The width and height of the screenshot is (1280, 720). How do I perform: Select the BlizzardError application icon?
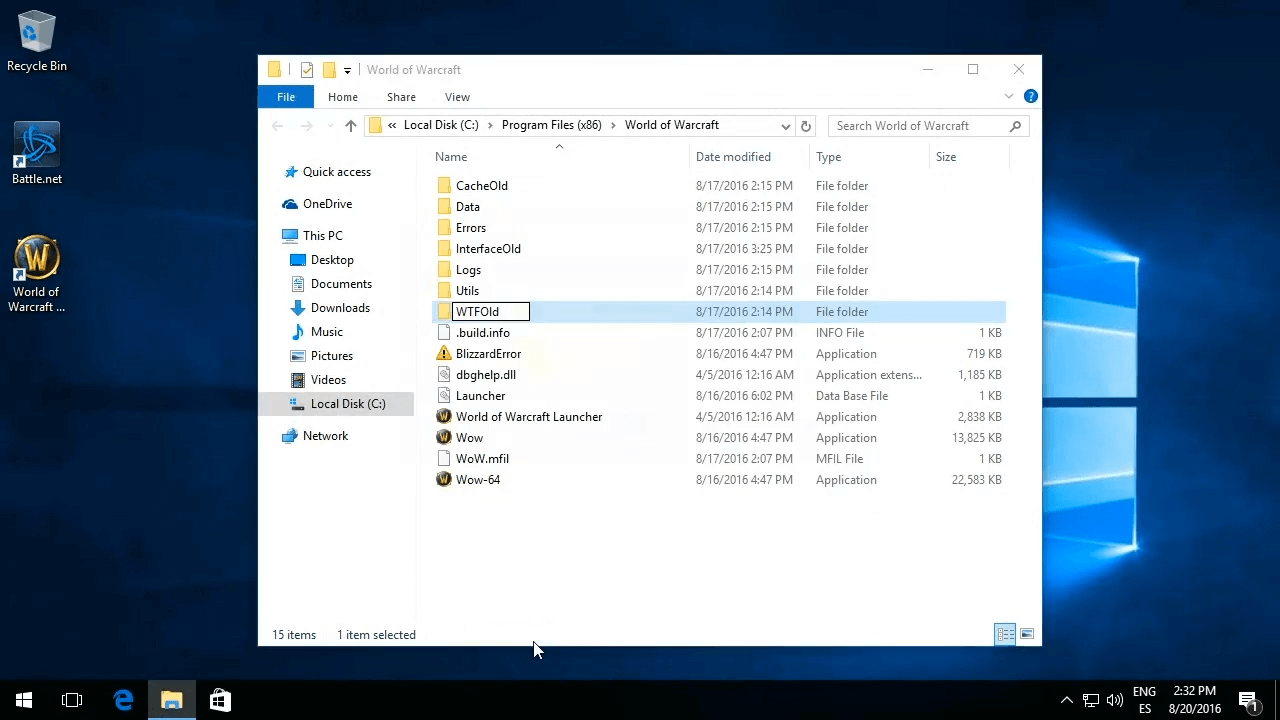click(444, 354)
